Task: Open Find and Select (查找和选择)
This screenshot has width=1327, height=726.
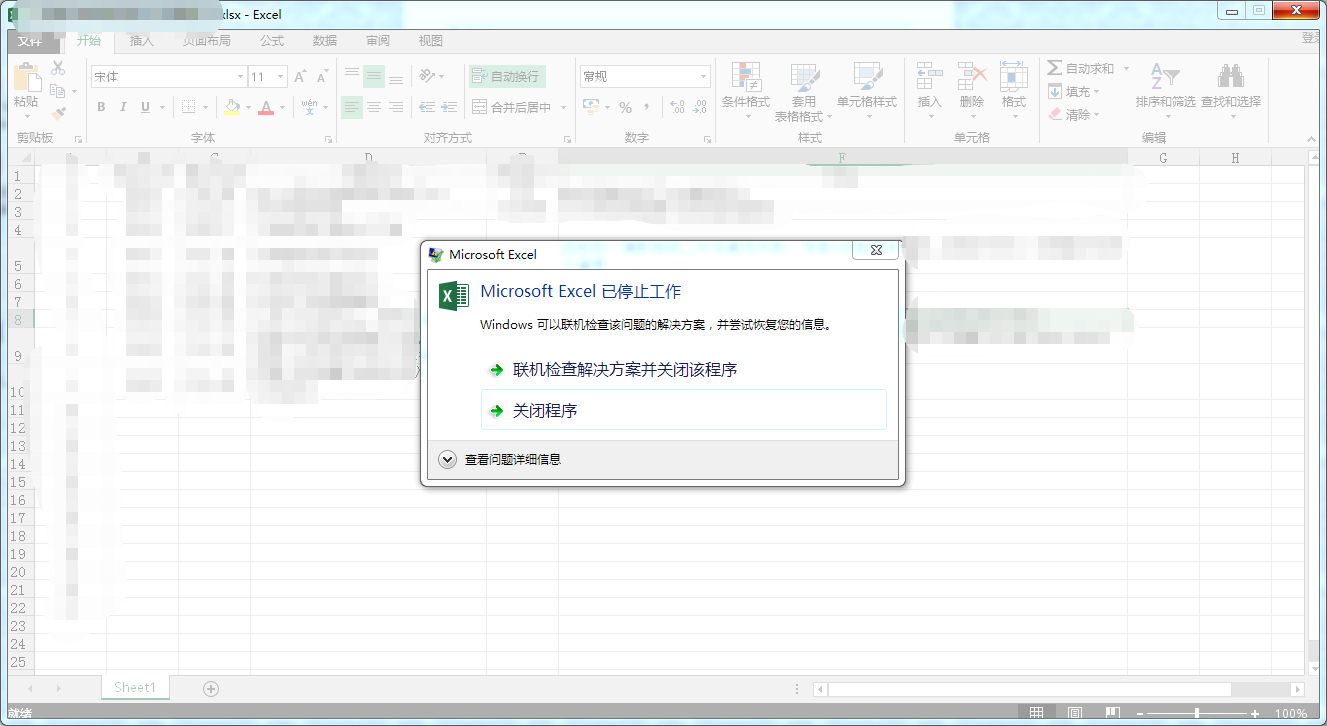Action: (1231, 91)
